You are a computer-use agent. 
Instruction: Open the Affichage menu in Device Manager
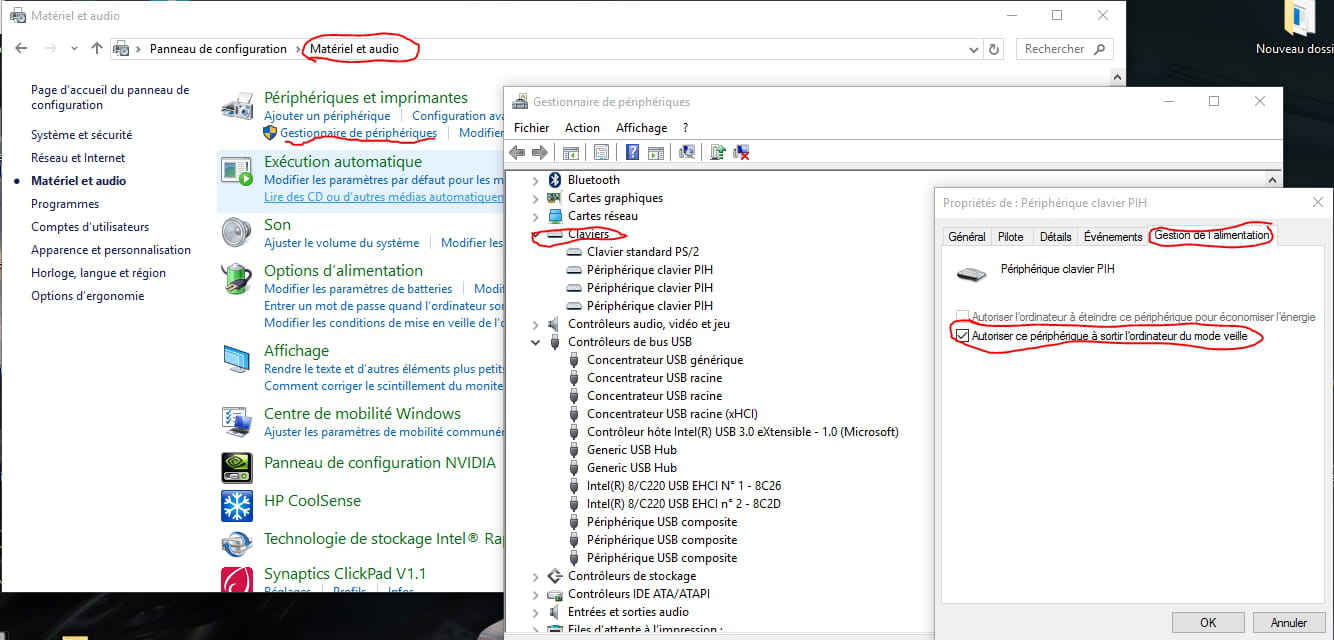(x=641, y=128)
